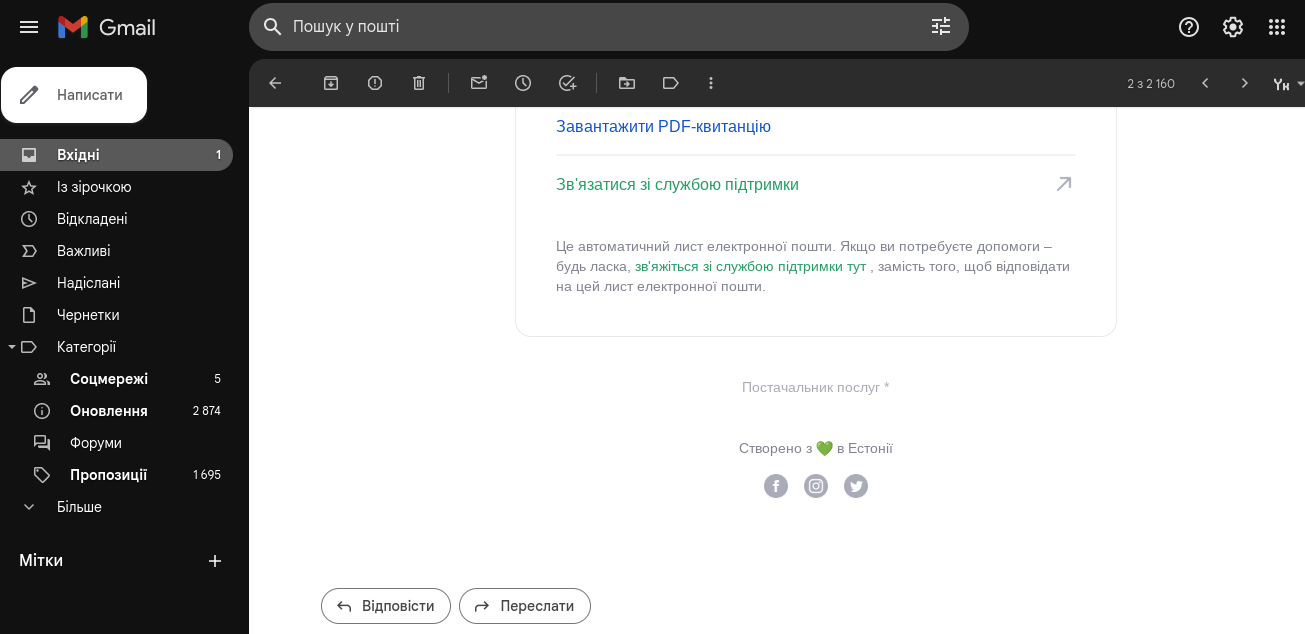This screenshot has height=634, width=1305.
Task: Snooze this email
Action: tap(523, 83)
